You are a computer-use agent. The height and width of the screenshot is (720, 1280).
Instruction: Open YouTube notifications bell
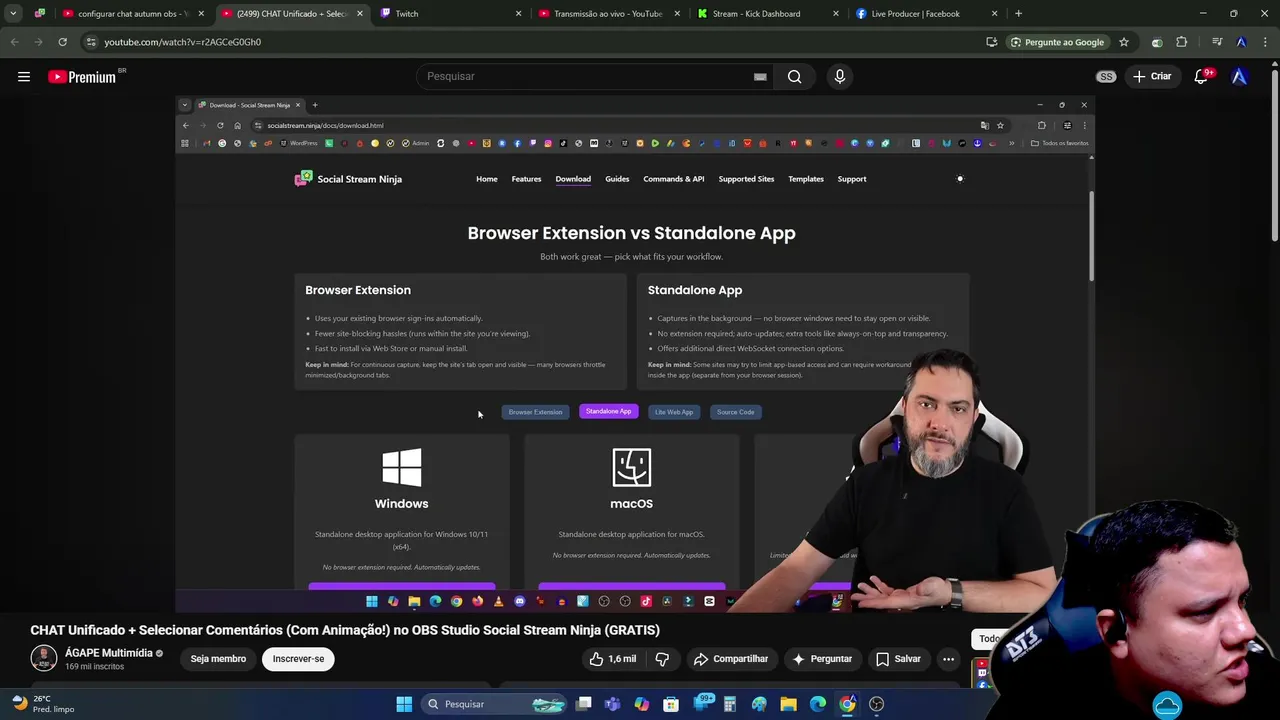click(x=1202, y=76)
